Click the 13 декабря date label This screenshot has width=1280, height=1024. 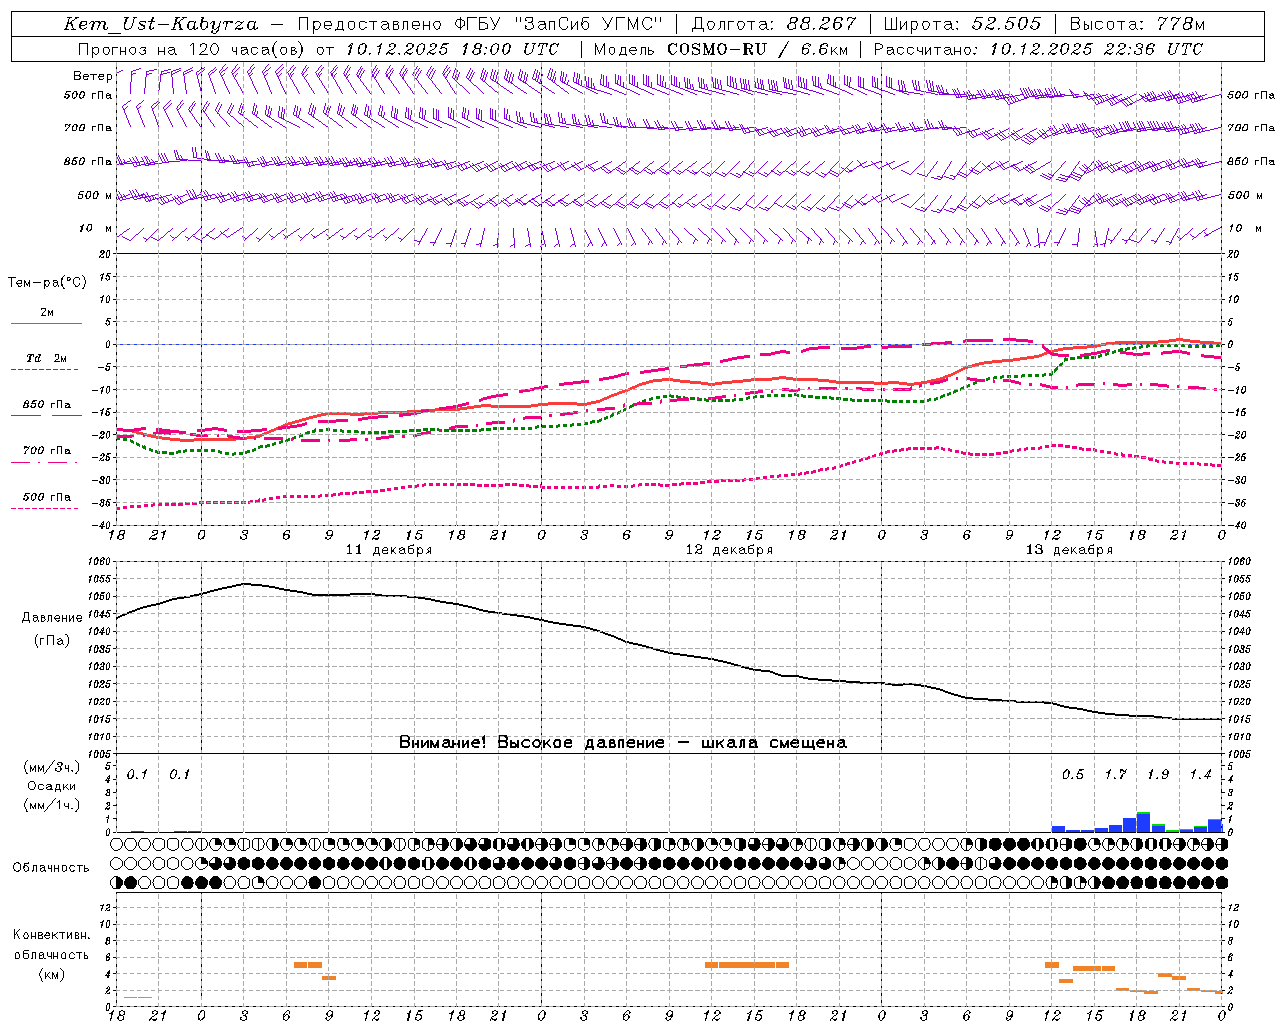1069,550
